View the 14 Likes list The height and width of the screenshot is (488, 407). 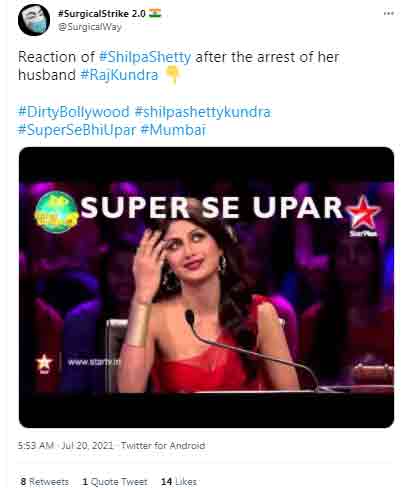(179, 482)
